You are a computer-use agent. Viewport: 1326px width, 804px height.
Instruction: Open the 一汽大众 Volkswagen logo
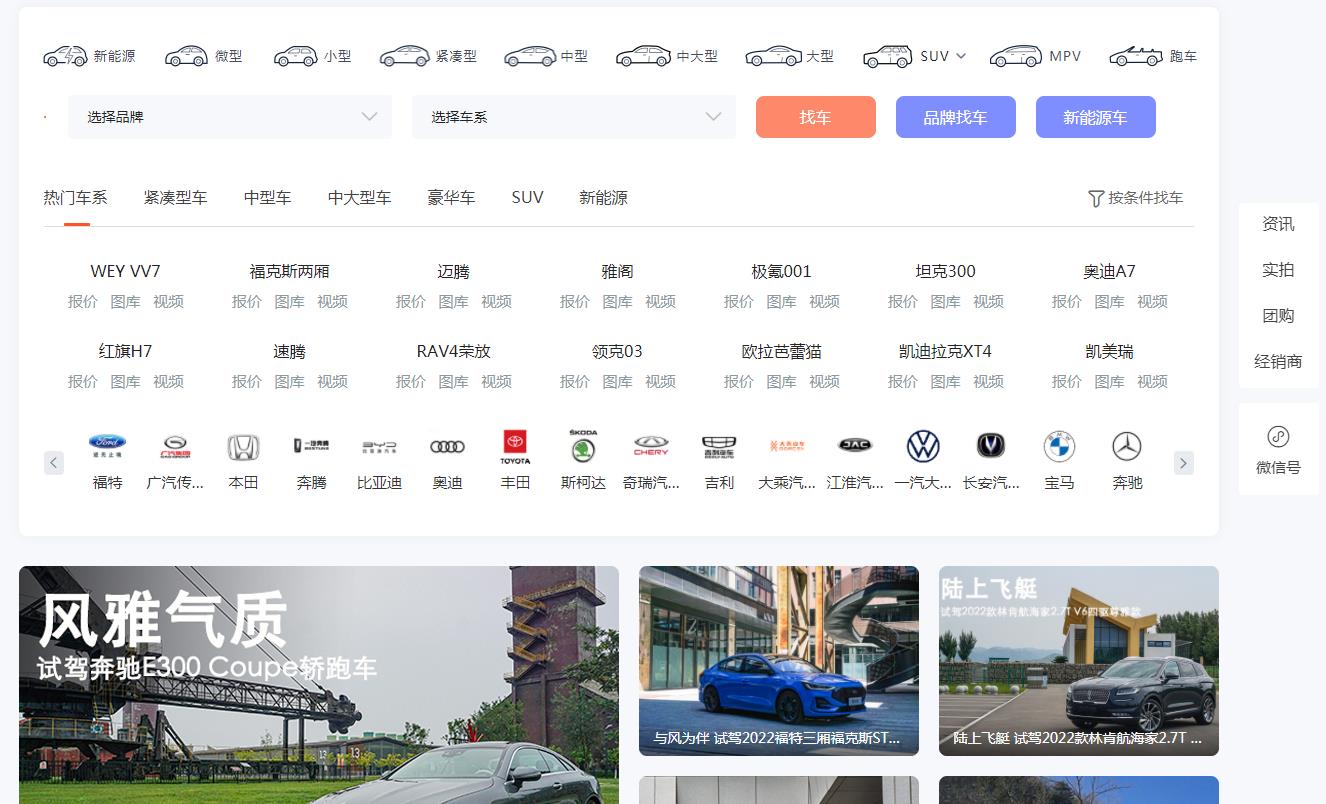click(x=923, y=446)
